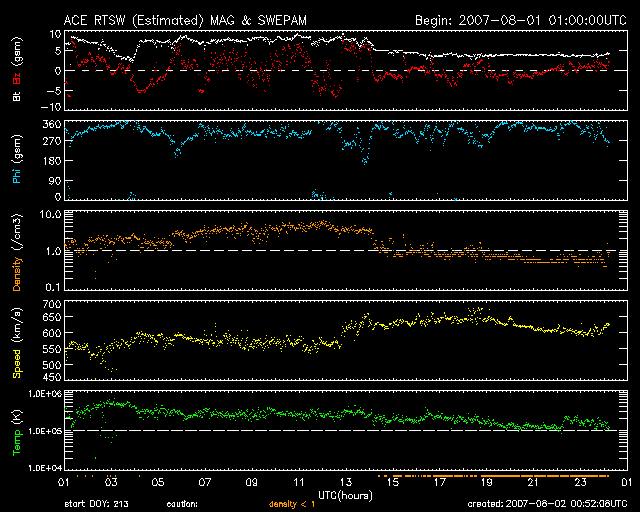Click the '09' hour label on time axis
This screenshot has width=640, height=512.
click(x=251, y=482)
